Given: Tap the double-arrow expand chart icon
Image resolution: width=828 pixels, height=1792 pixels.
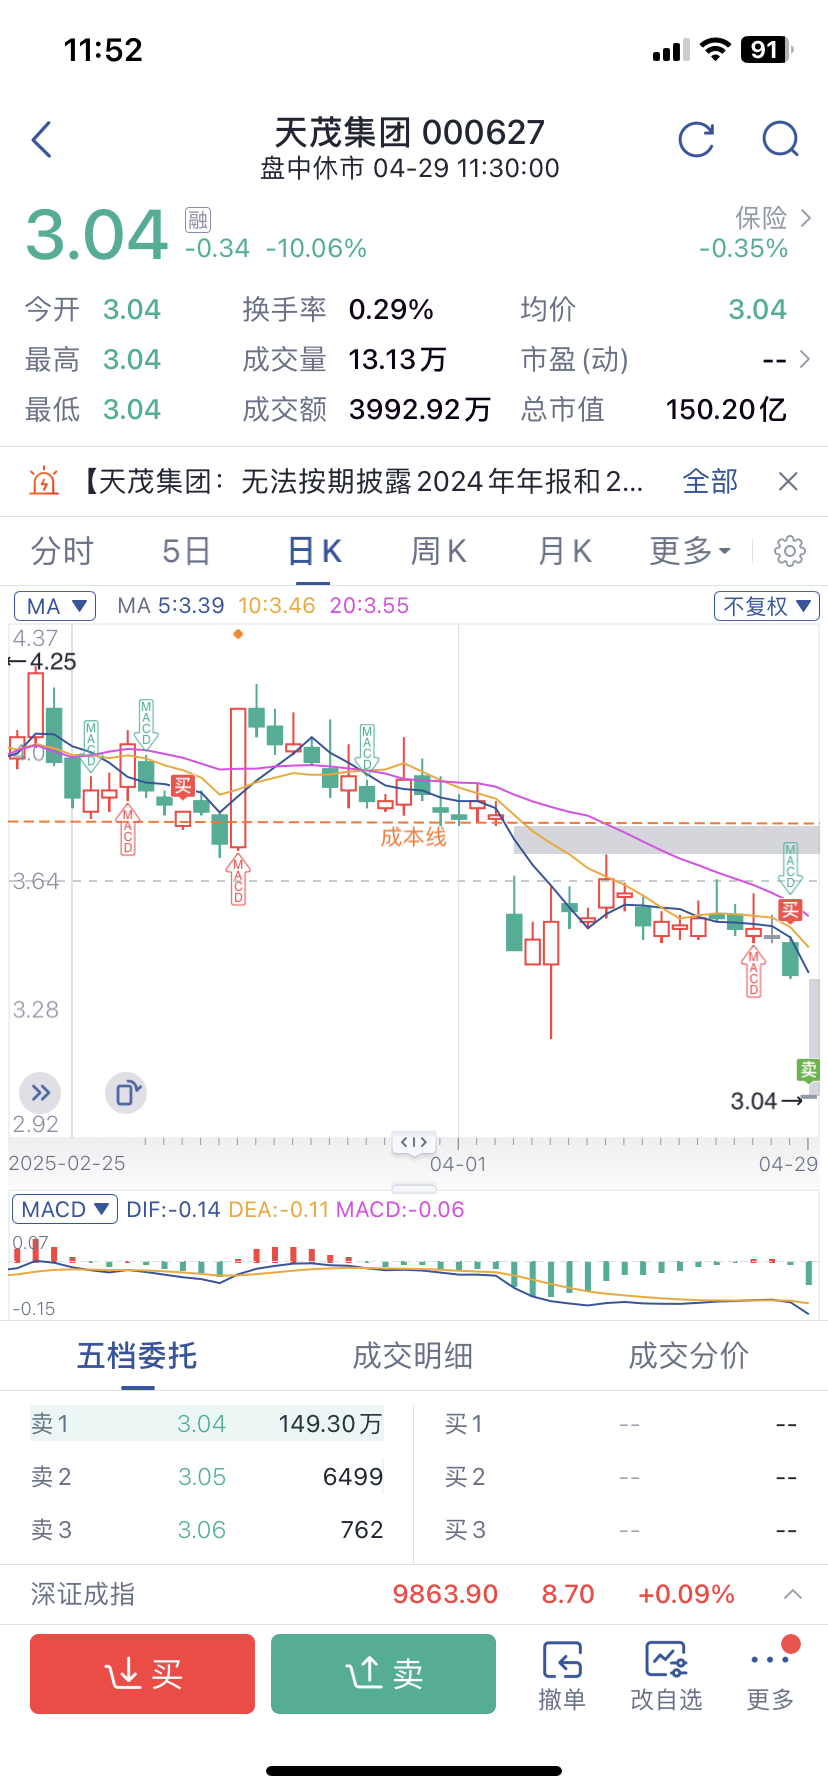Looking at the screenshot, I should 40,1093.
